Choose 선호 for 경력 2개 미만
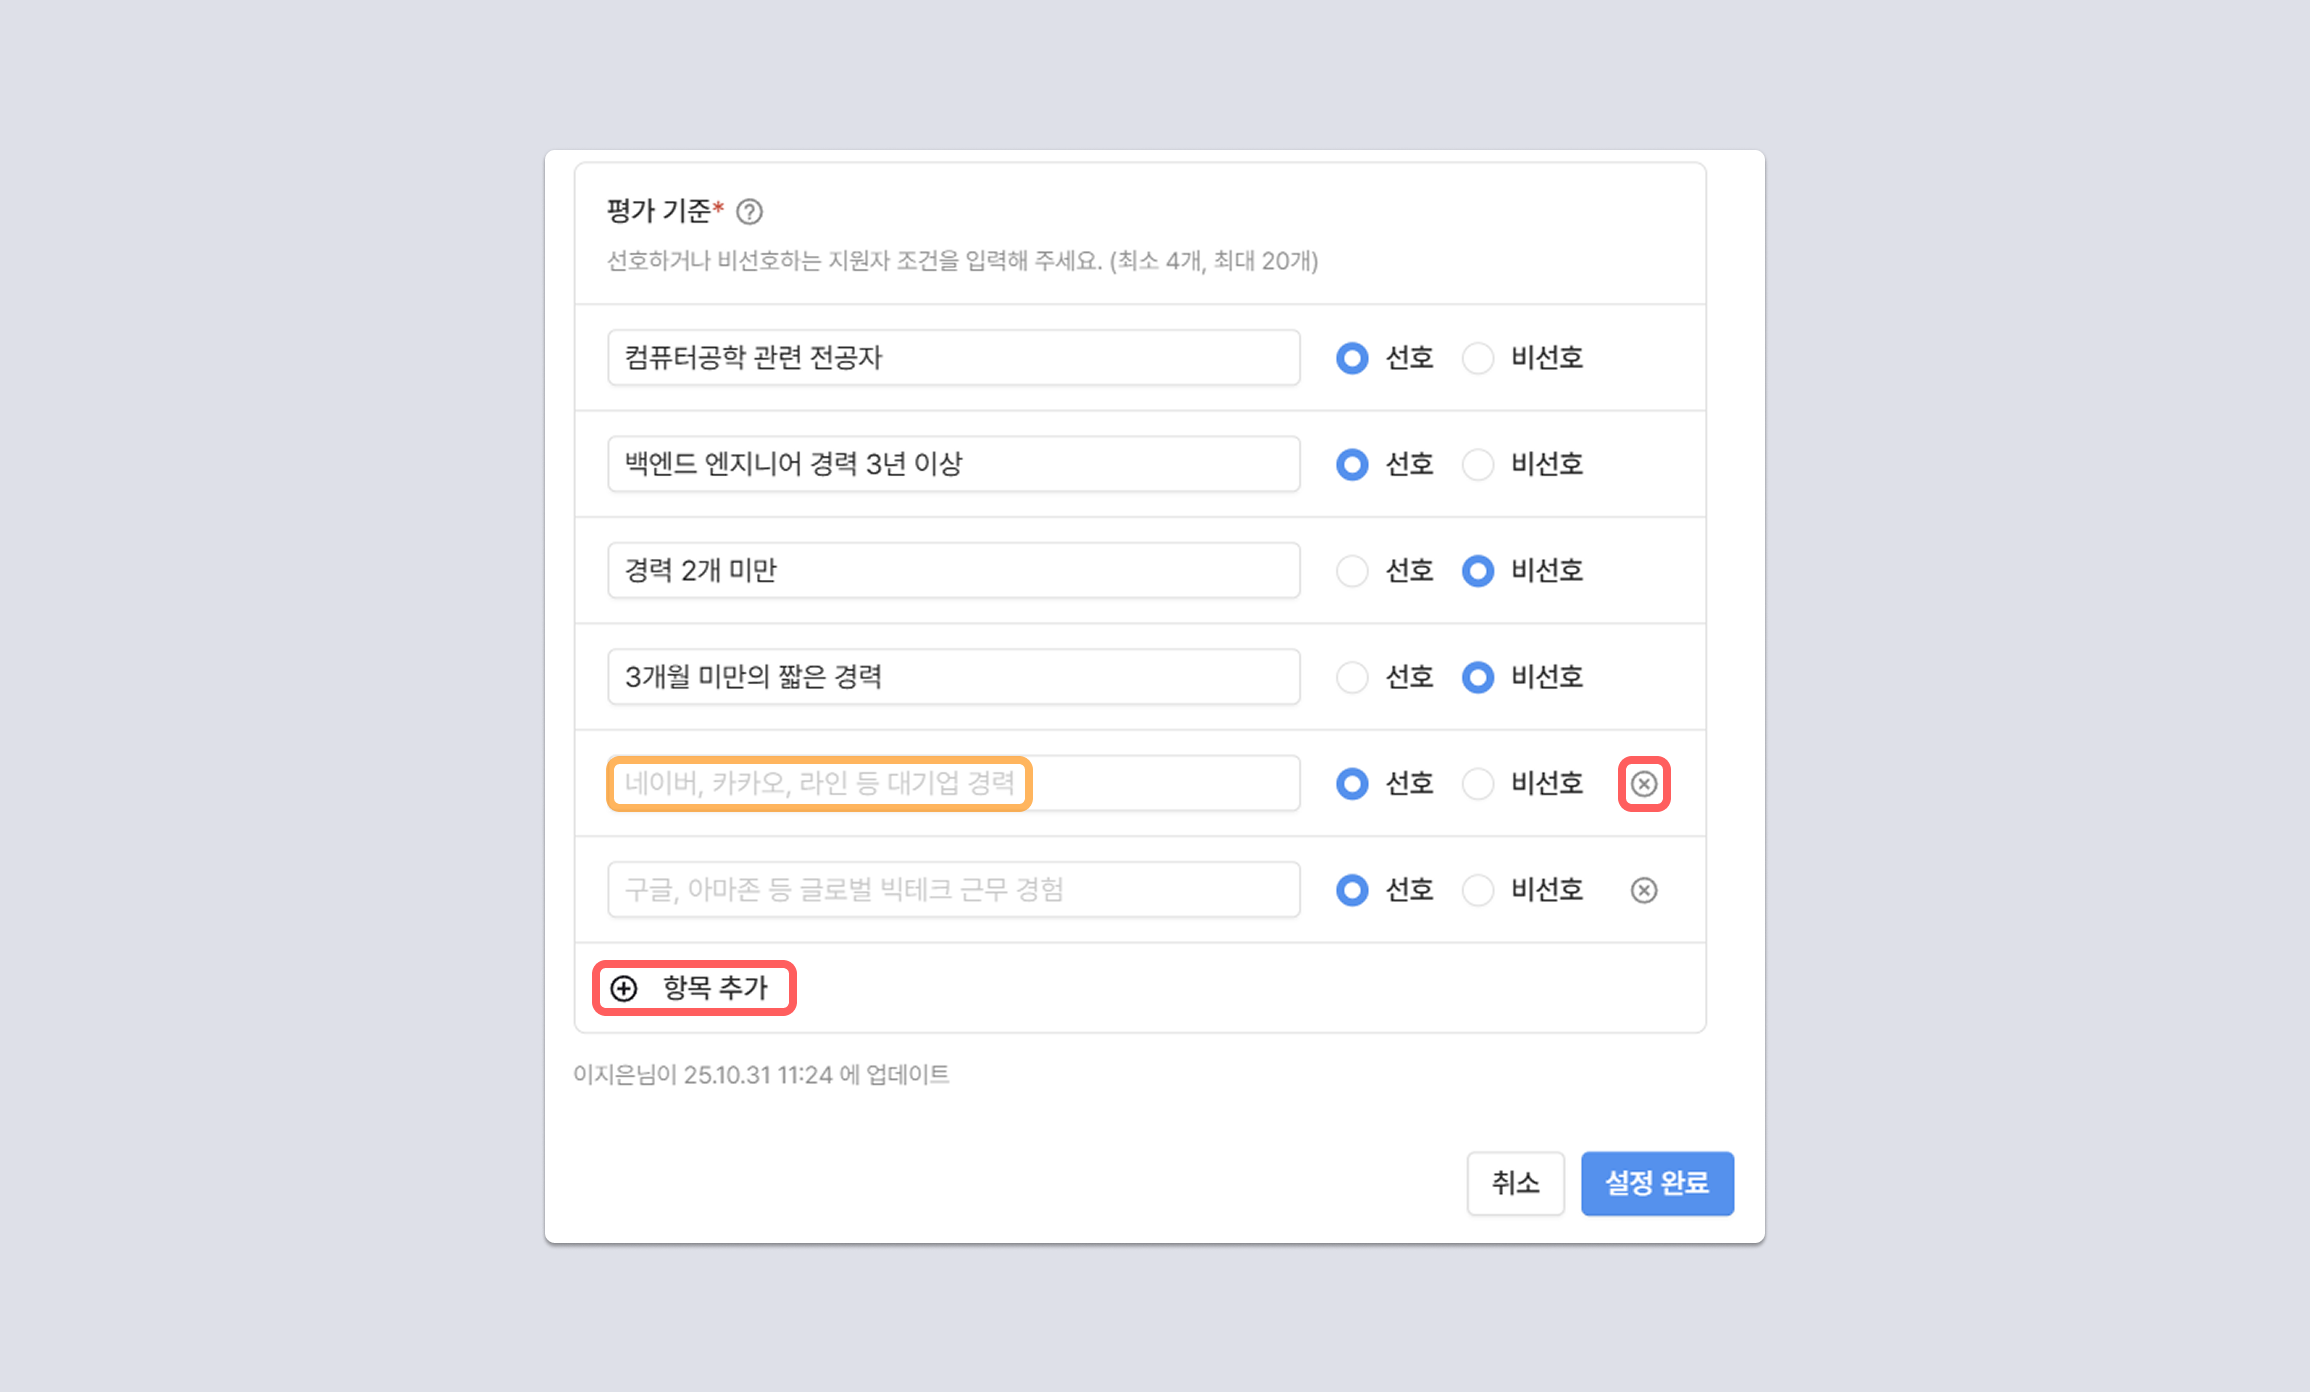Image resolution: width=2310 pixels, height=1392 pixels. coord(1352,571)
